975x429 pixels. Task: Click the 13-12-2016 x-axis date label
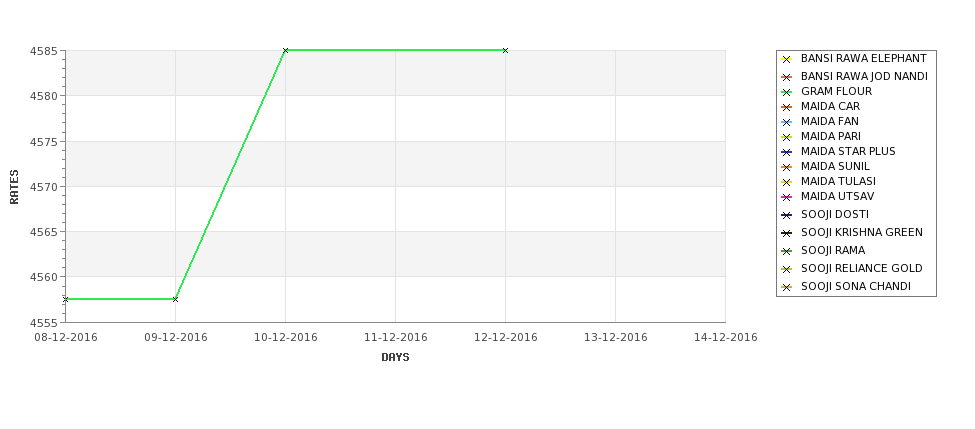coord(615,337)
